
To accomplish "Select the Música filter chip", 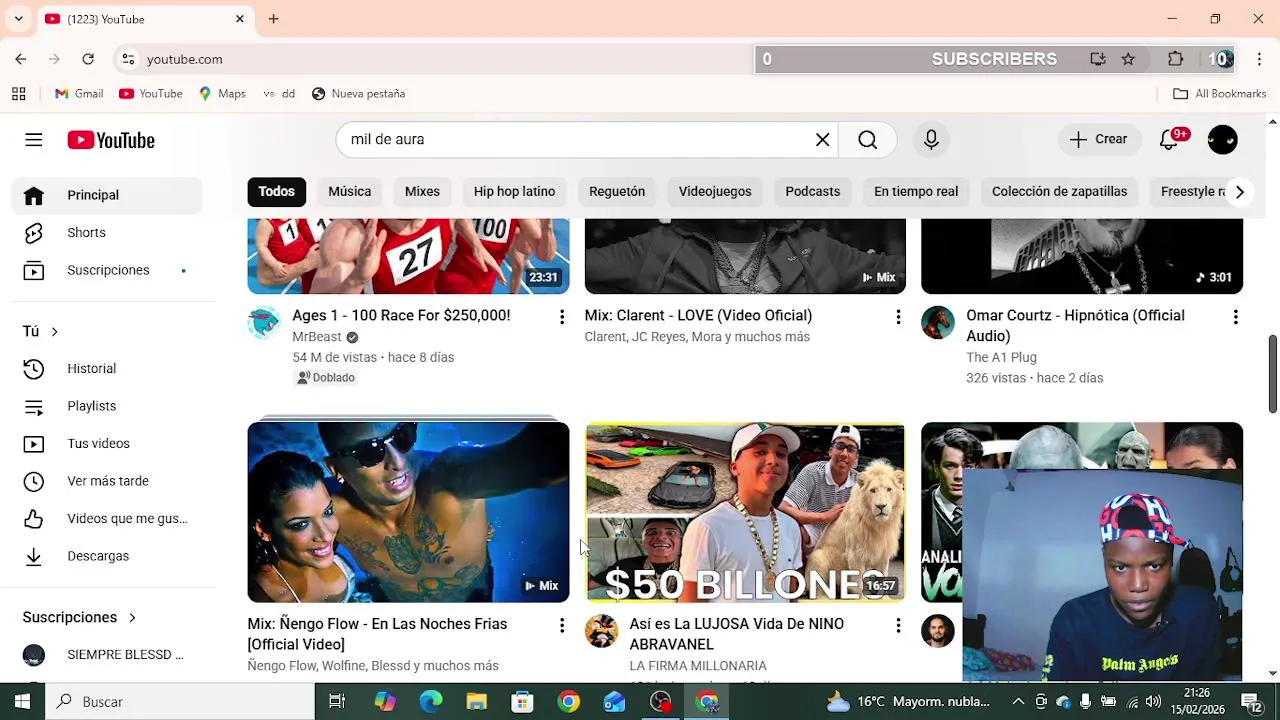I will 349,192.
